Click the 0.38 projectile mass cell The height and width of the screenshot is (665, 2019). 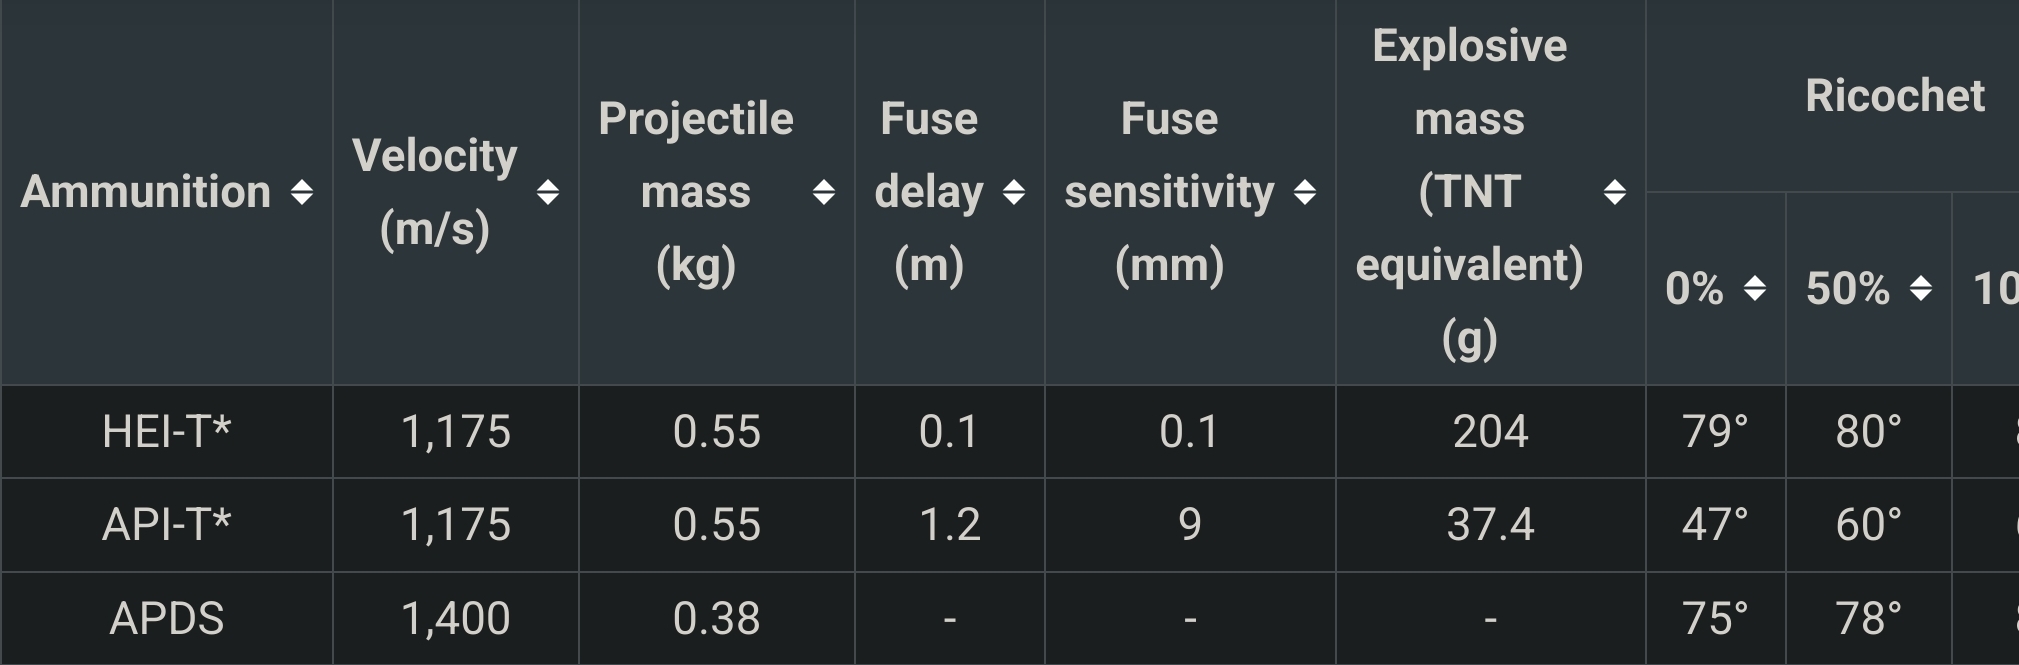[717, 618]
